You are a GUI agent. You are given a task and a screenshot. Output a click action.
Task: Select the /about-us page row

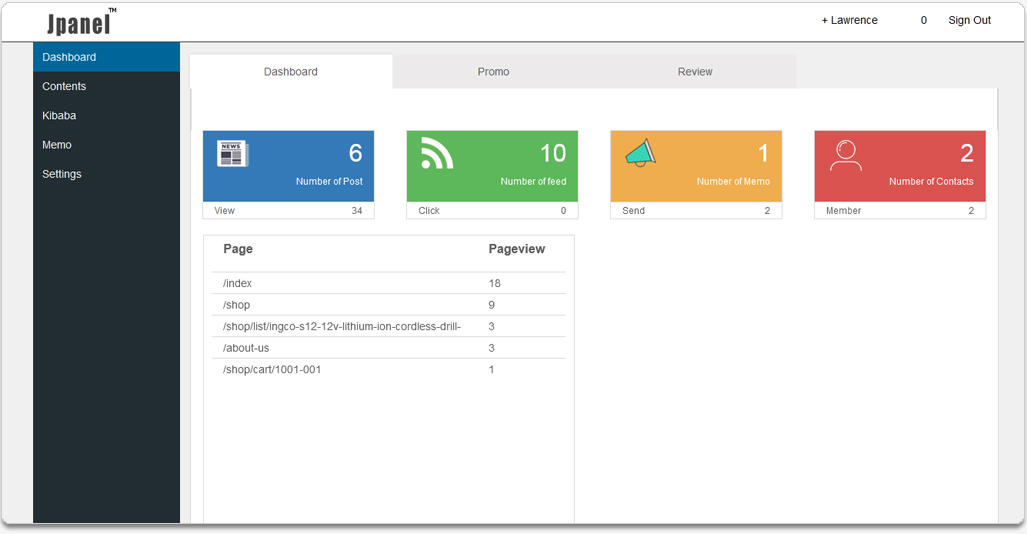click(388, 348)
